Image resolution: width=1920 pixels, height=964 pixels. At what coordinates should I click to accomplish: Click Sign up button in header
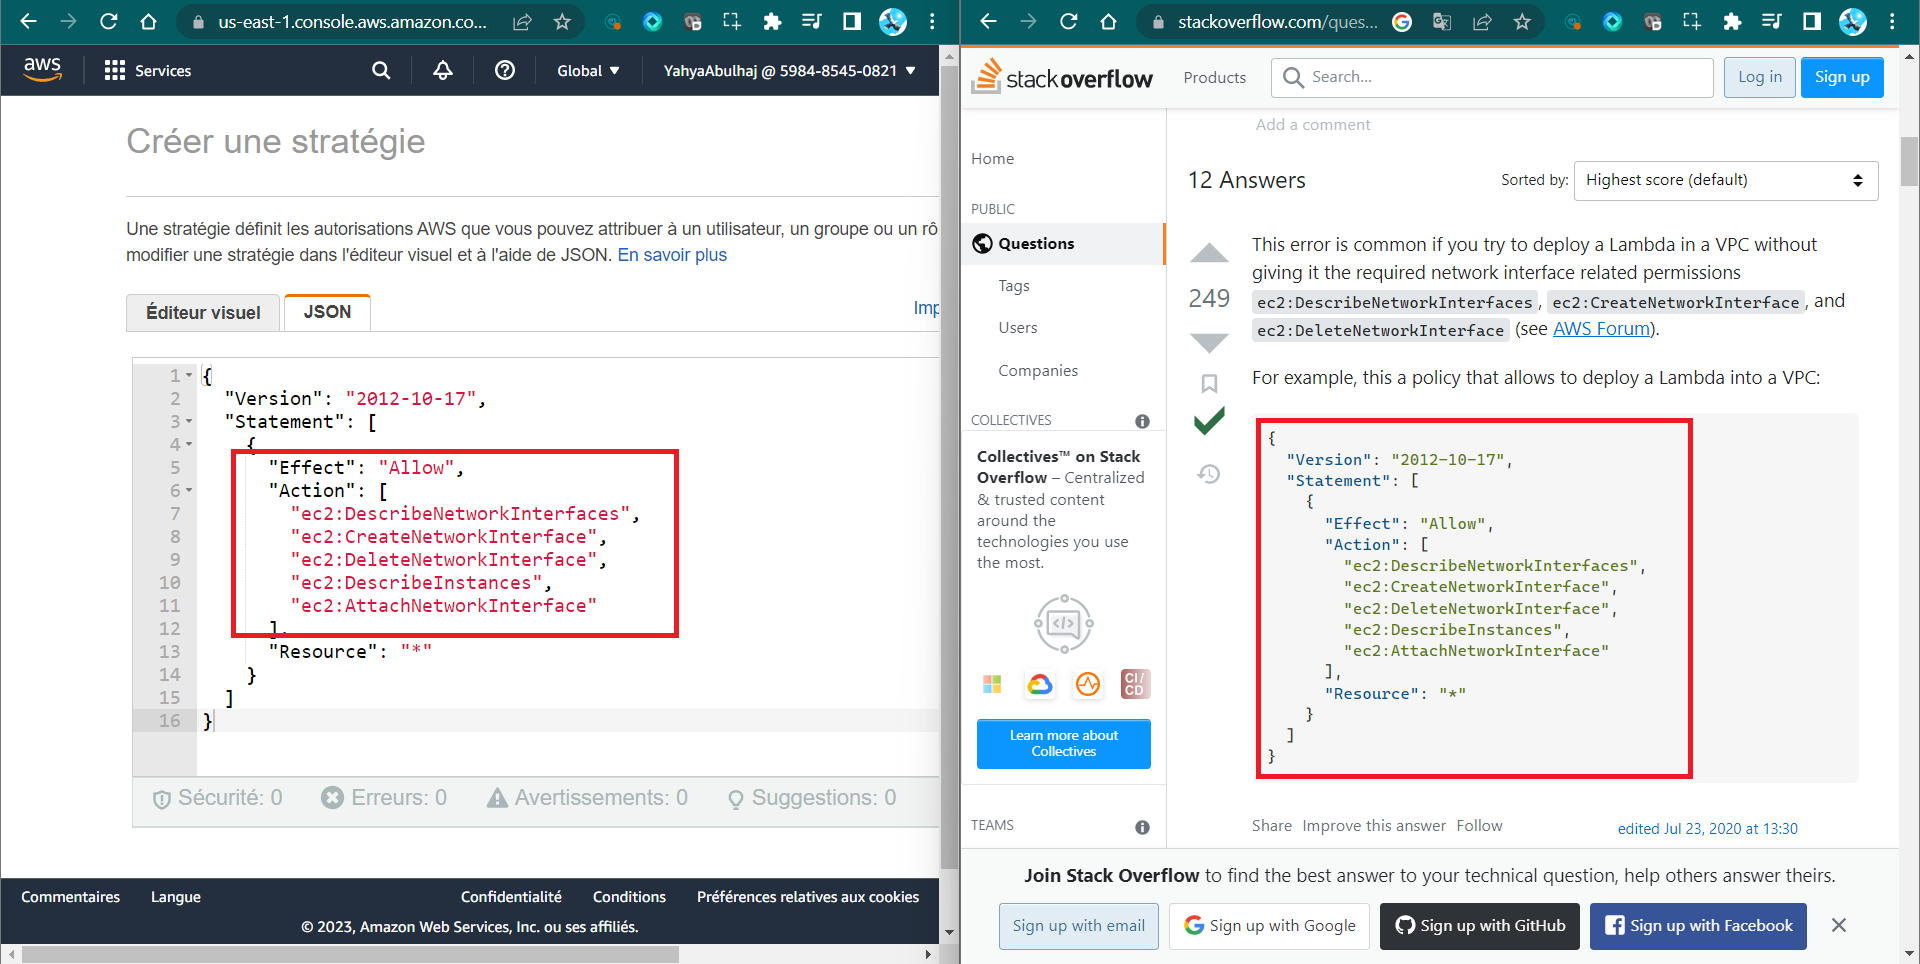tap(1842, 77)
